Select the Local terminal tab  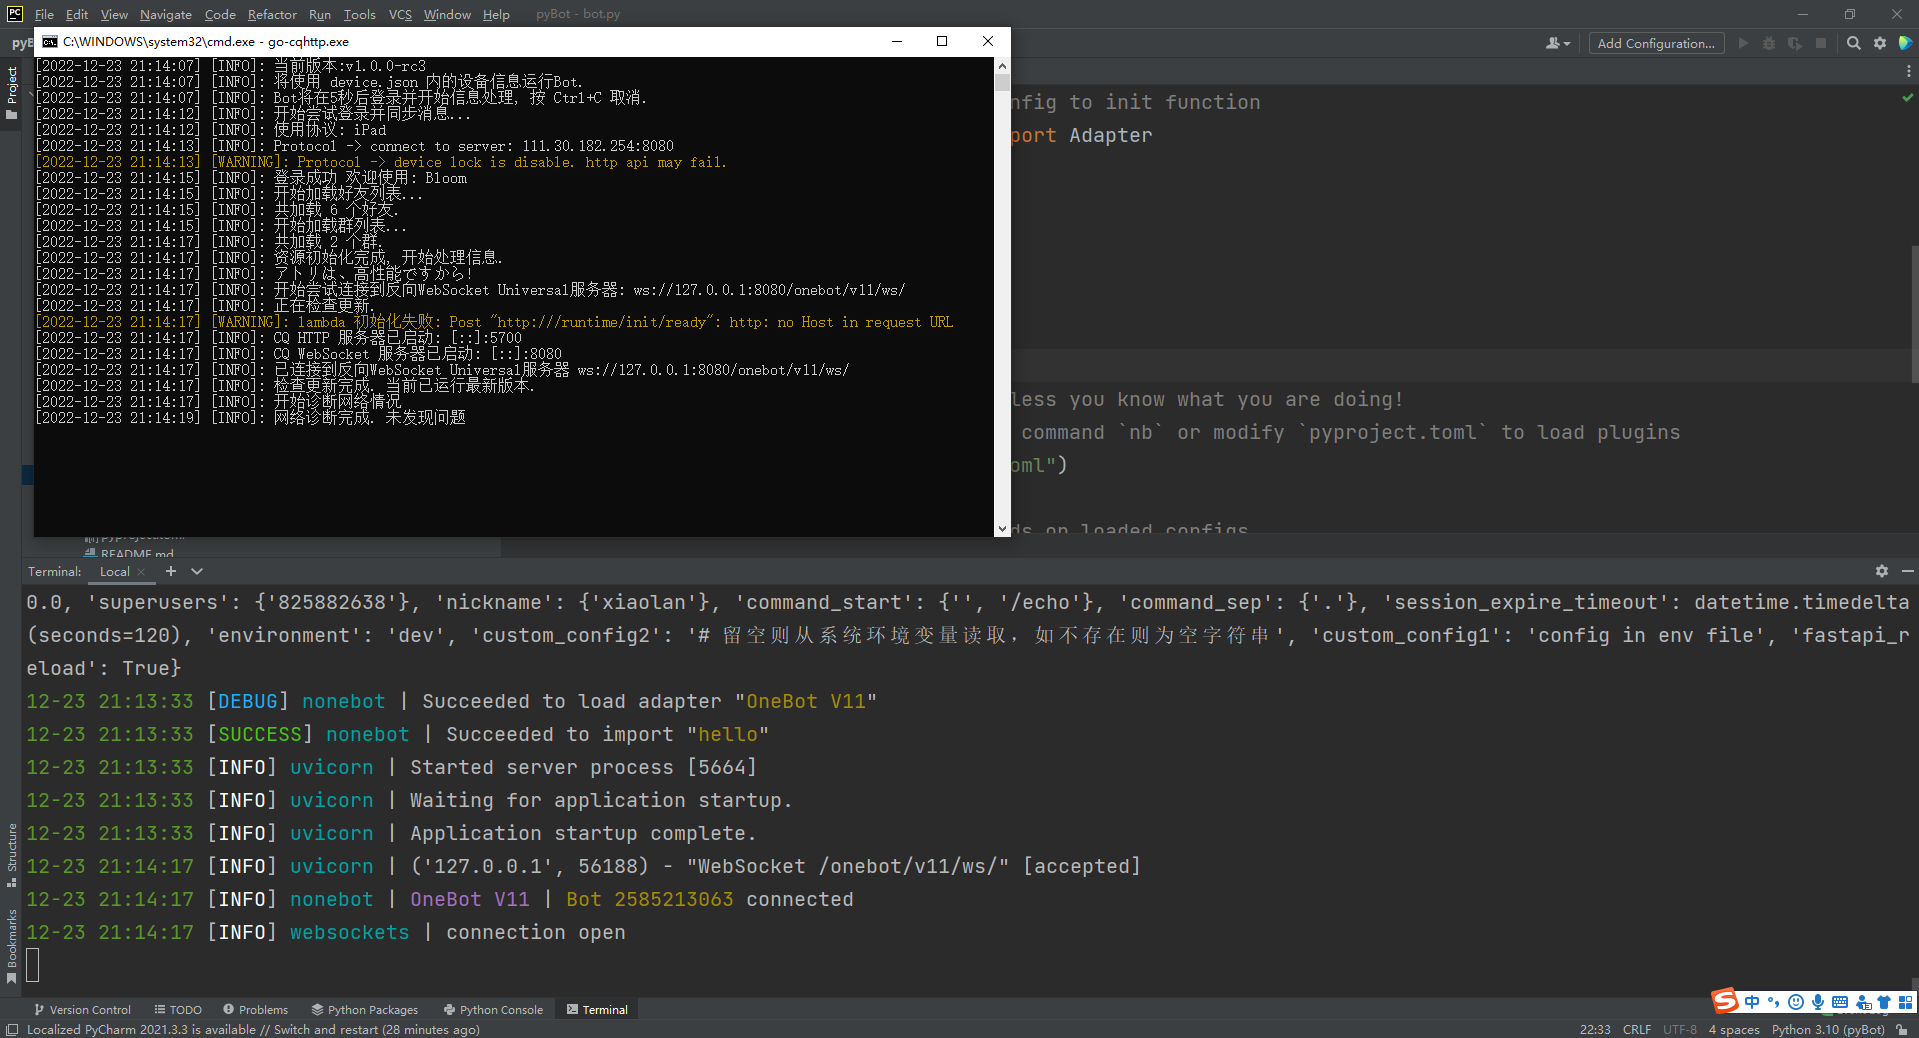114,571
